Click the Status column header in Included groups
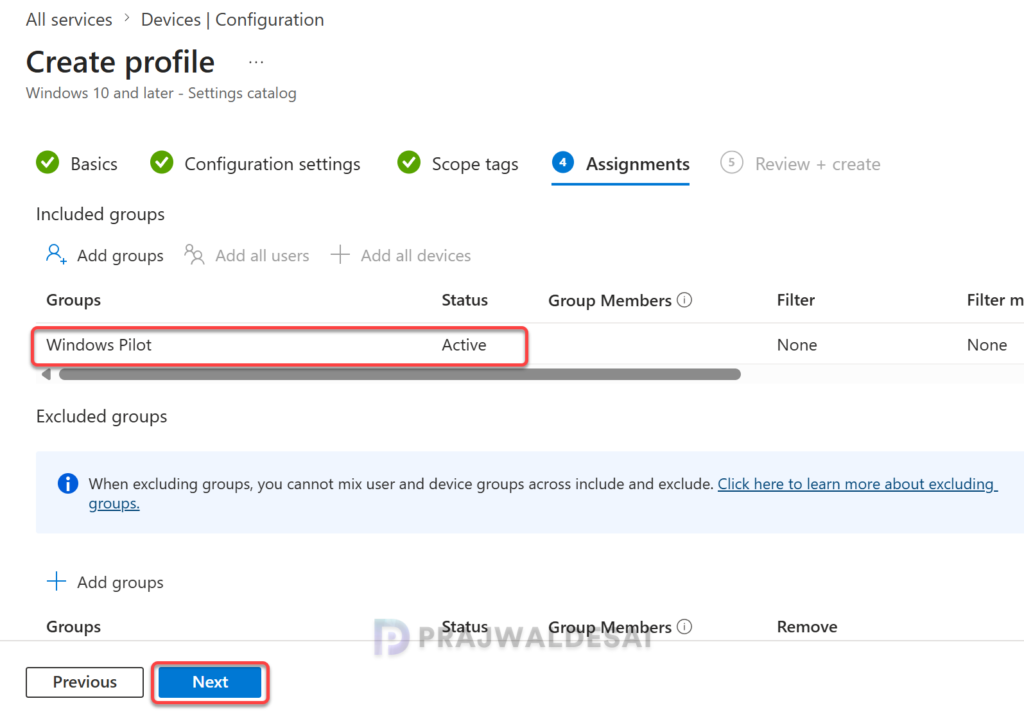Viewport: 1024px width, 719px height. 464,300
